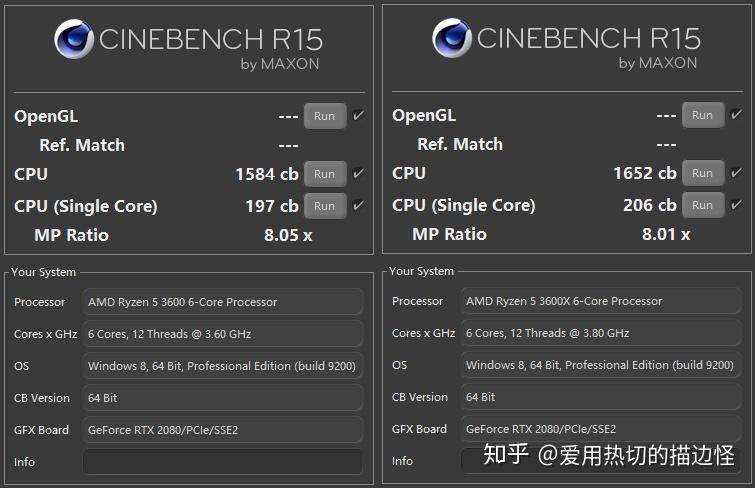Click 'MP Ratio' label in left panel
Viewport: 755px width, 488px height.
(71, 235)
